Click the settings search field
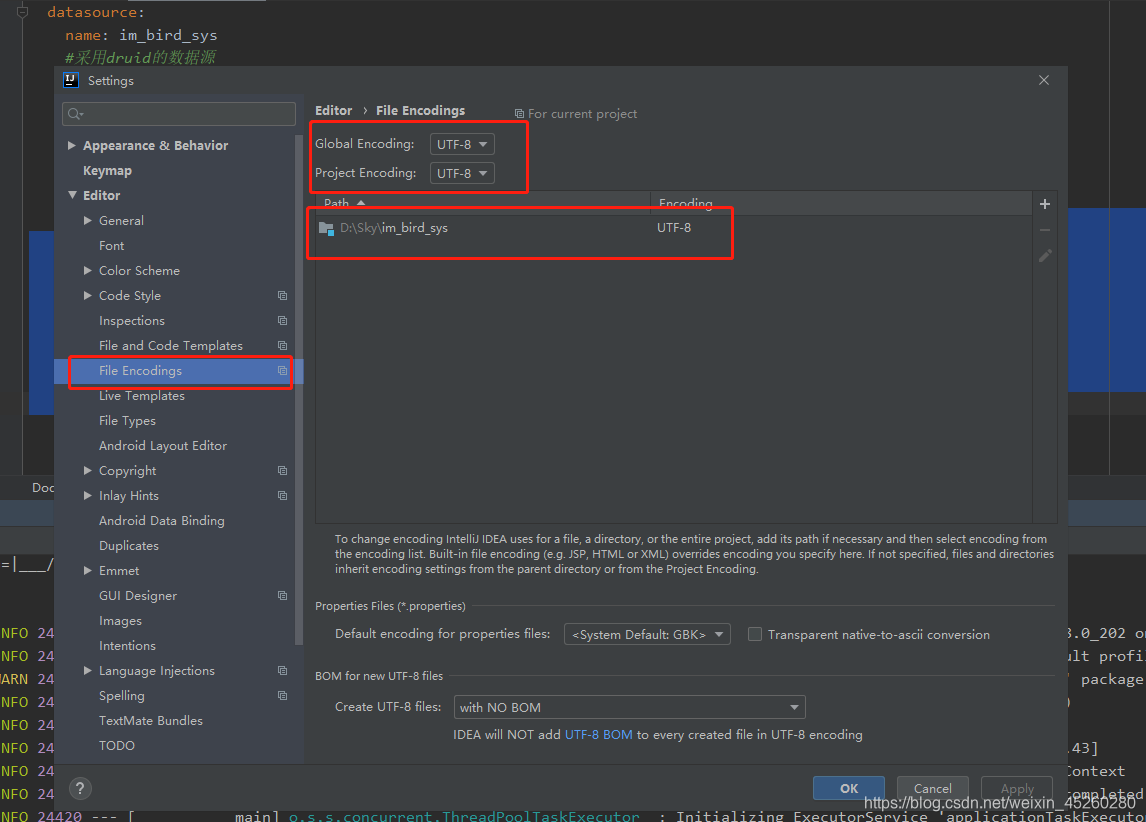This screenshot has width=1146, height=822. click(x=178, y=114)
